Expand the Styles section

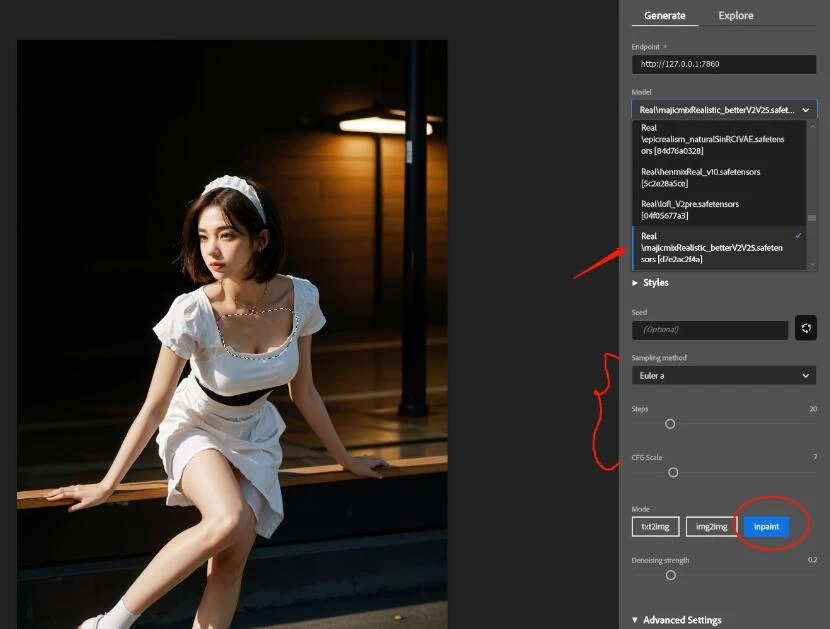click(650, 283)
